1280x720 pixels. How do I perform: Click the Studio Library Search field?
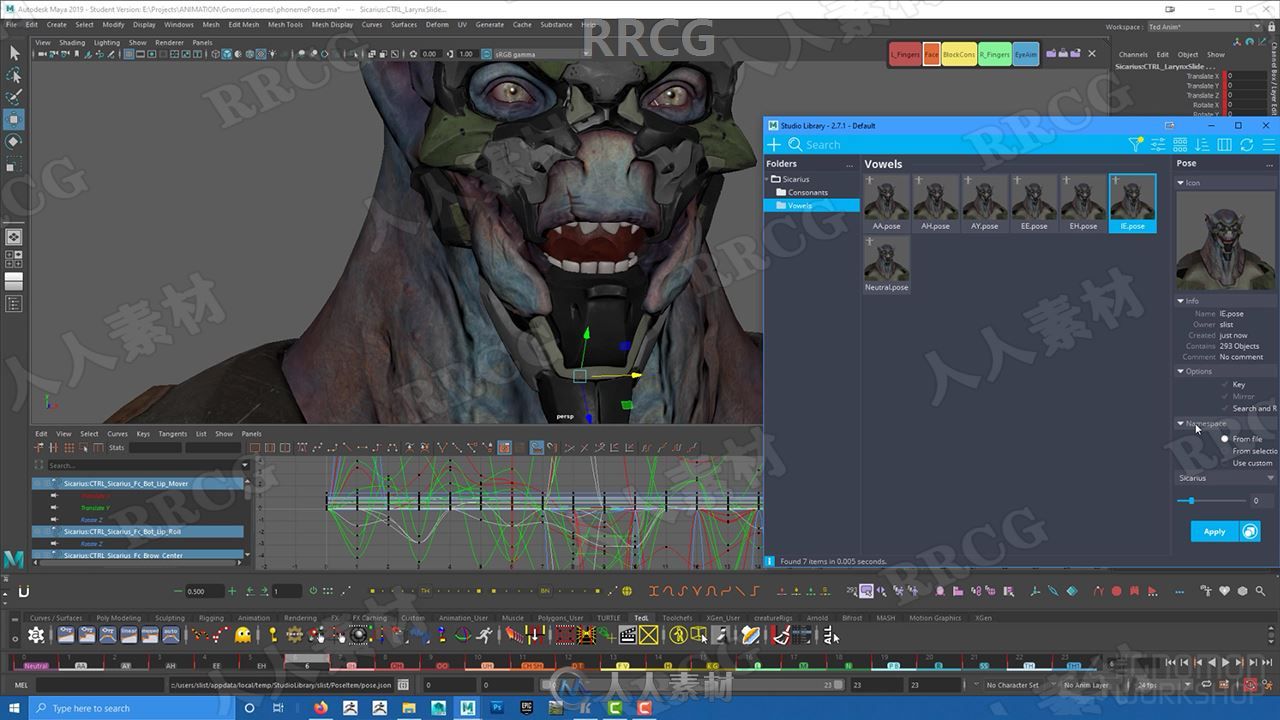coord(960,145)
